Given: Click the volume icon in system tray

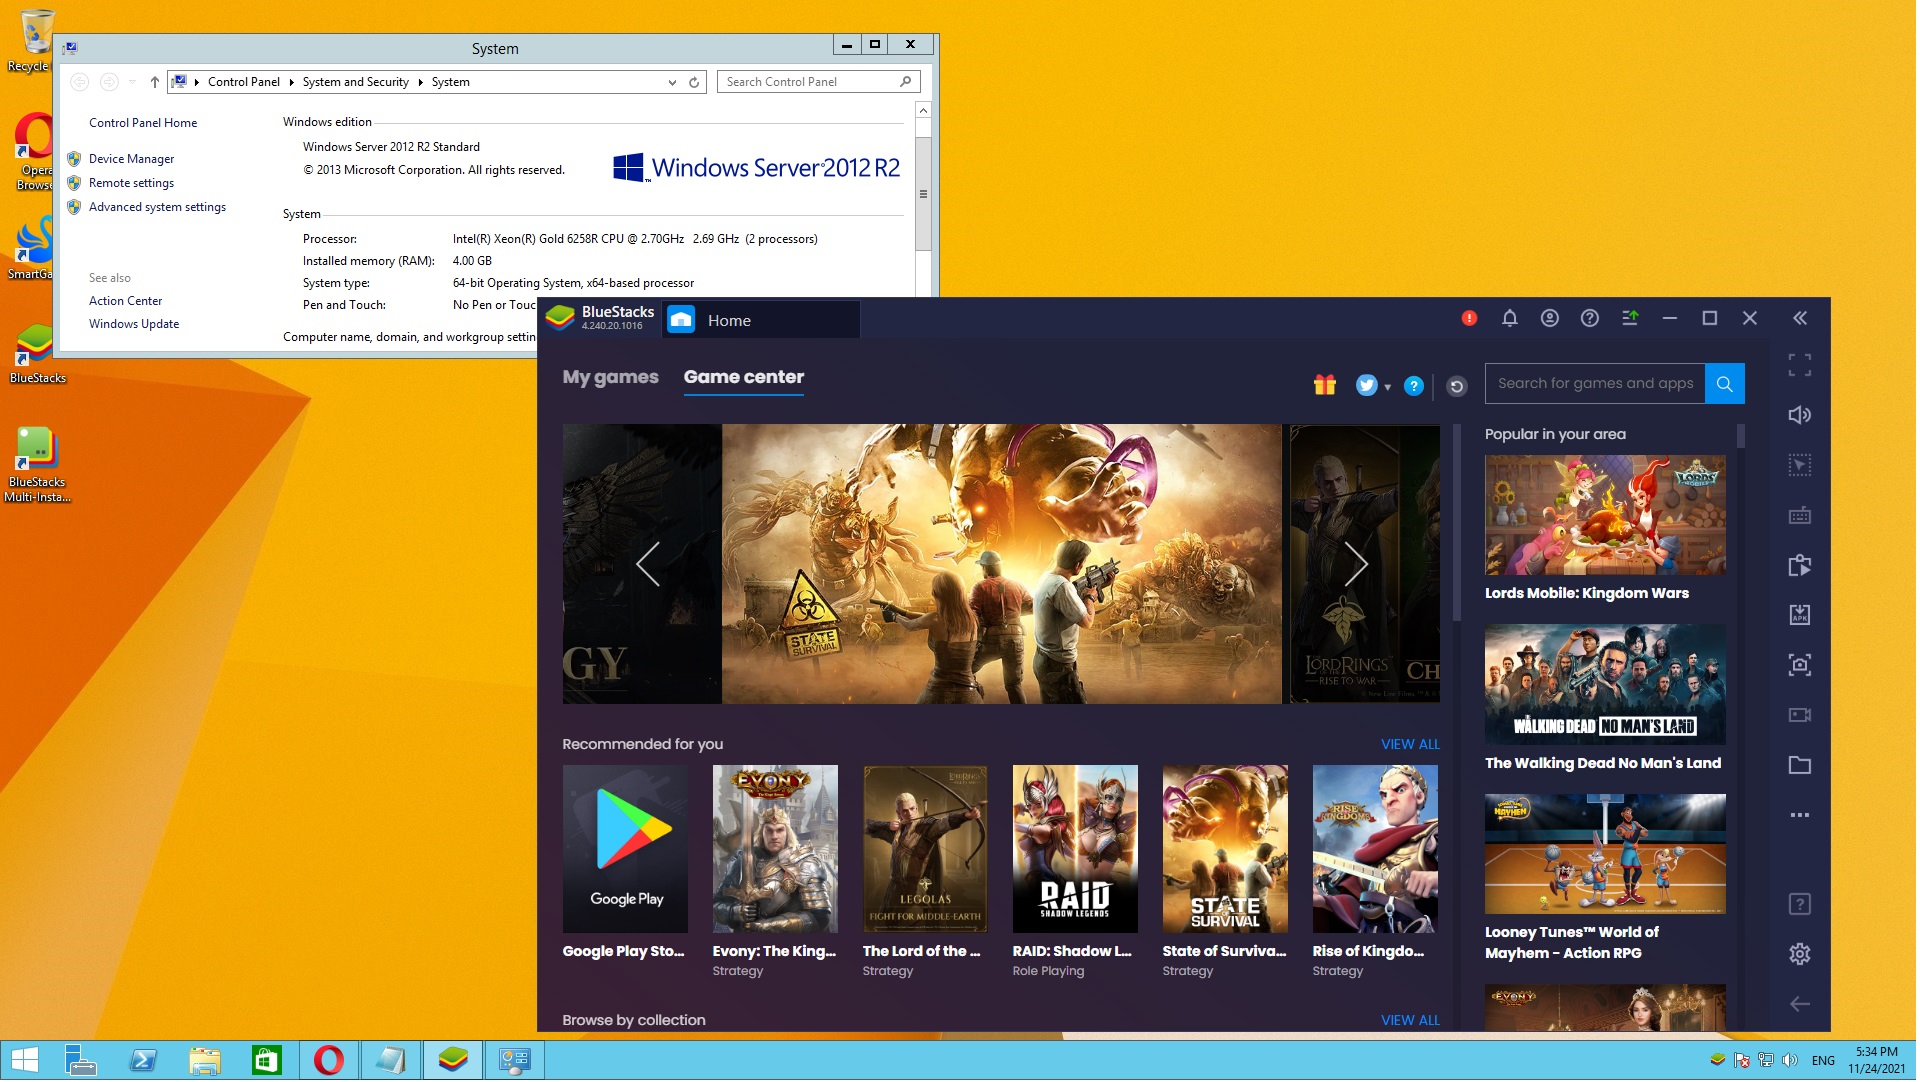Looking at the screenshot, I should point(1790,1060).
